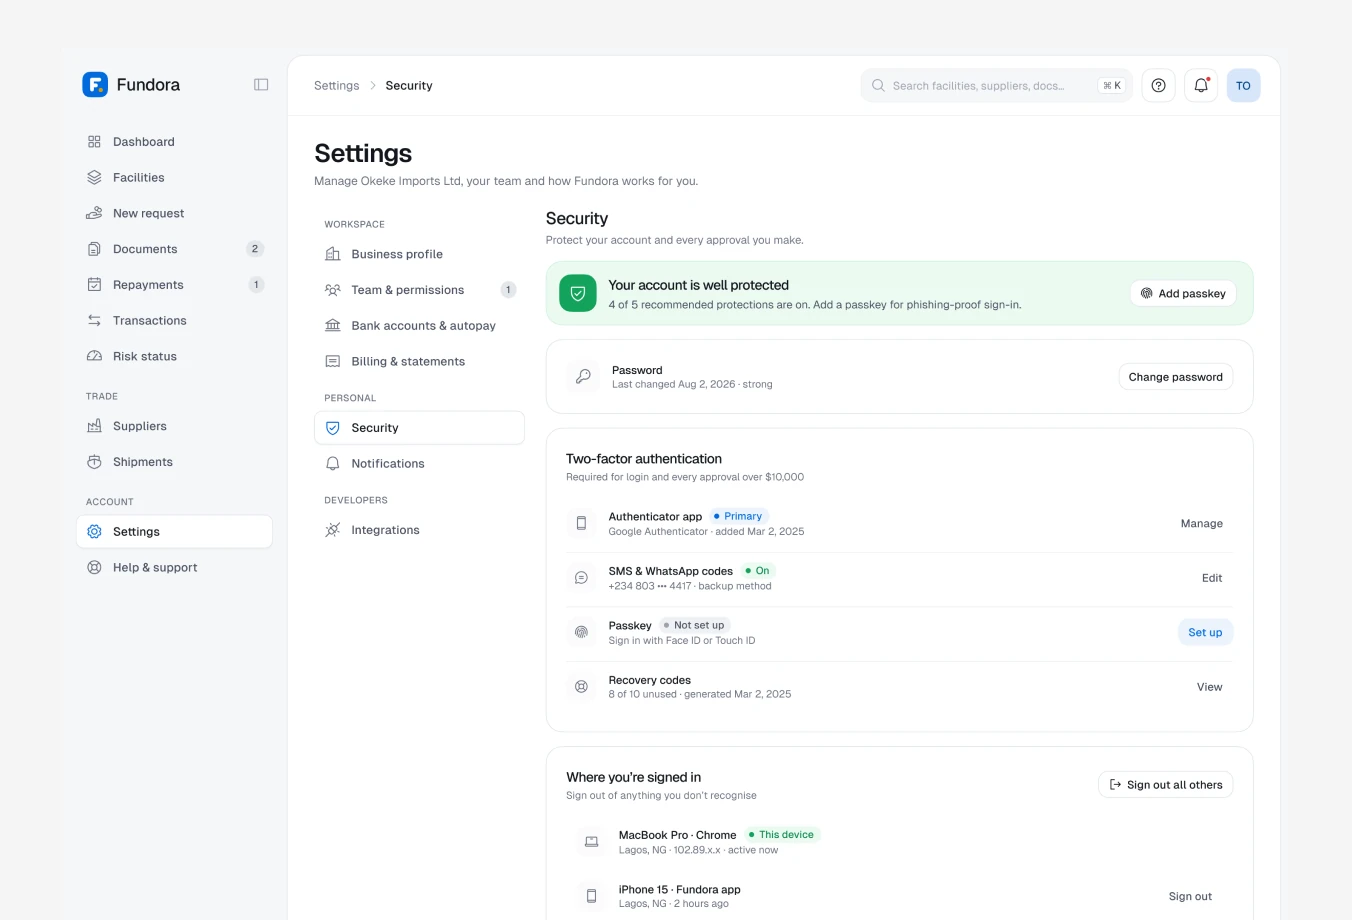
Task: Click the Add passkey button
Action: (x=1183, y=293)
